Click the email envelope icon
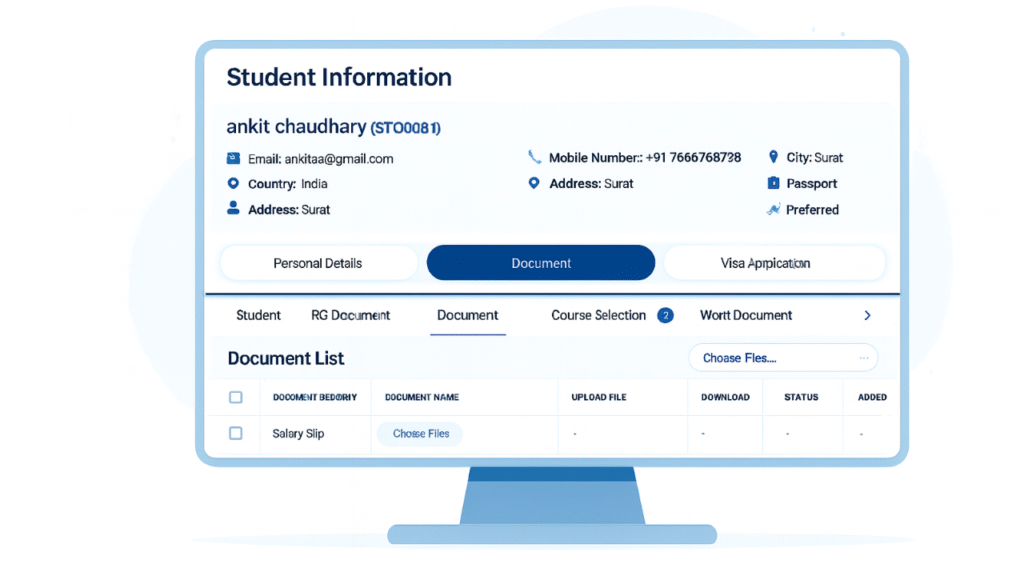The image size is (1024, 576). coord(233,158)
